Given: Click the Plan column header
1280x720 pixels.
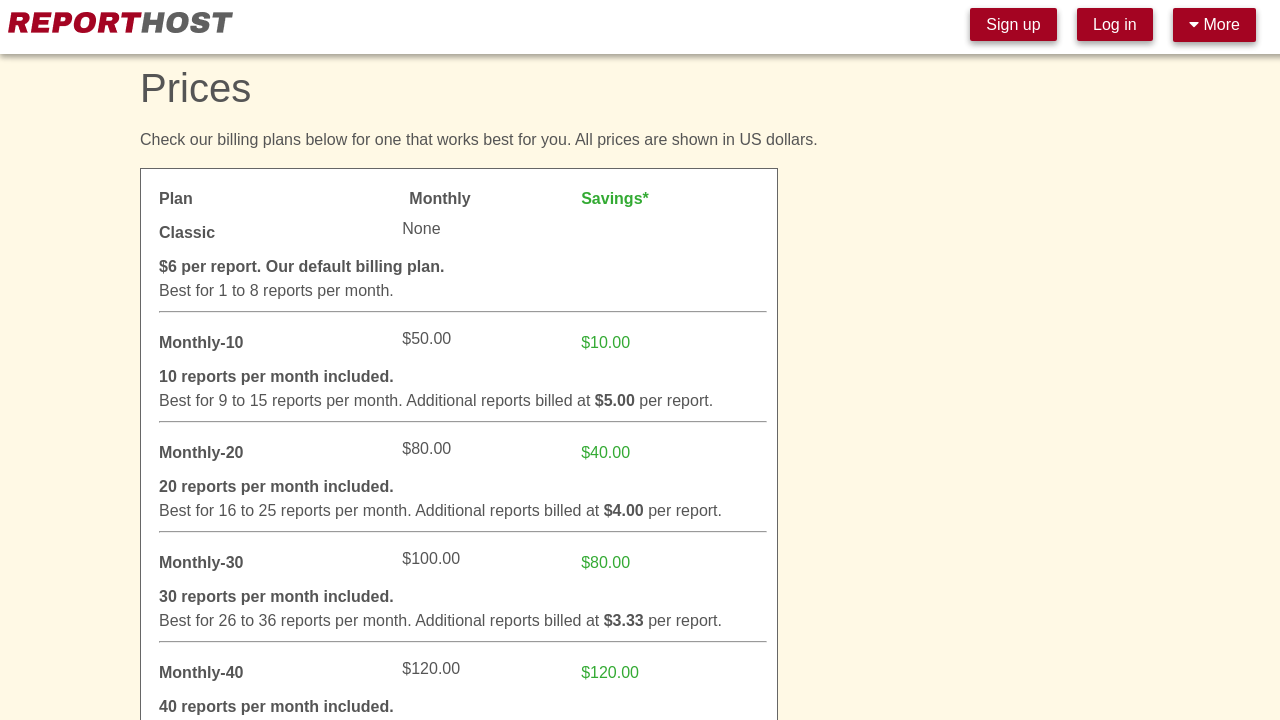Looking at the screenshot, I should tap(176, 199).
